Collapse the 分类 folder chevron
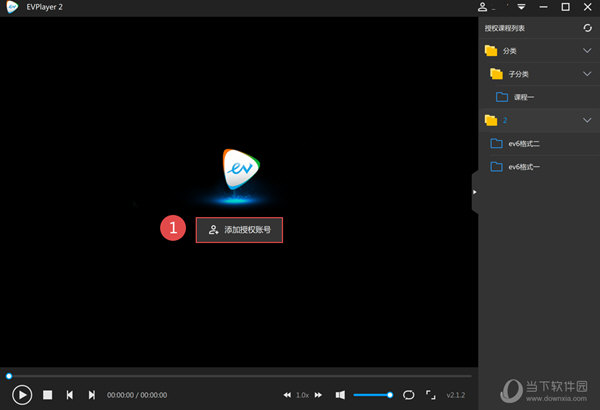The width and height of the screenshot is (600, 410). tap(587, 51)
